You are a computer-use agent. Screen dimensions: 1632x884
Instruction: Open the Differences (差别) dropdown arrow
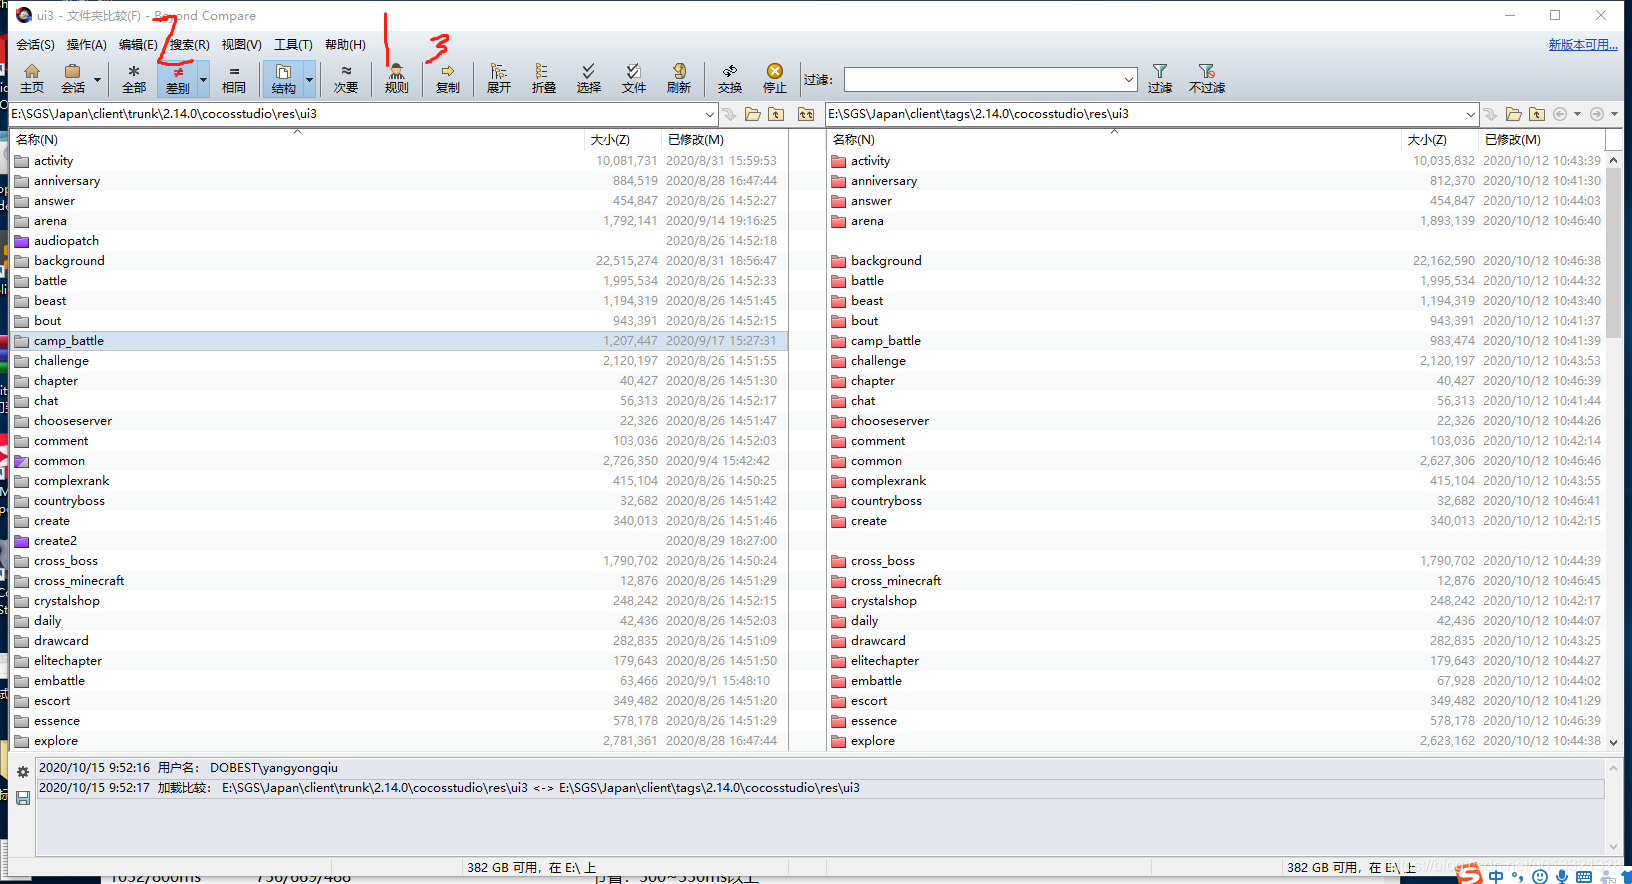(203, 79)
